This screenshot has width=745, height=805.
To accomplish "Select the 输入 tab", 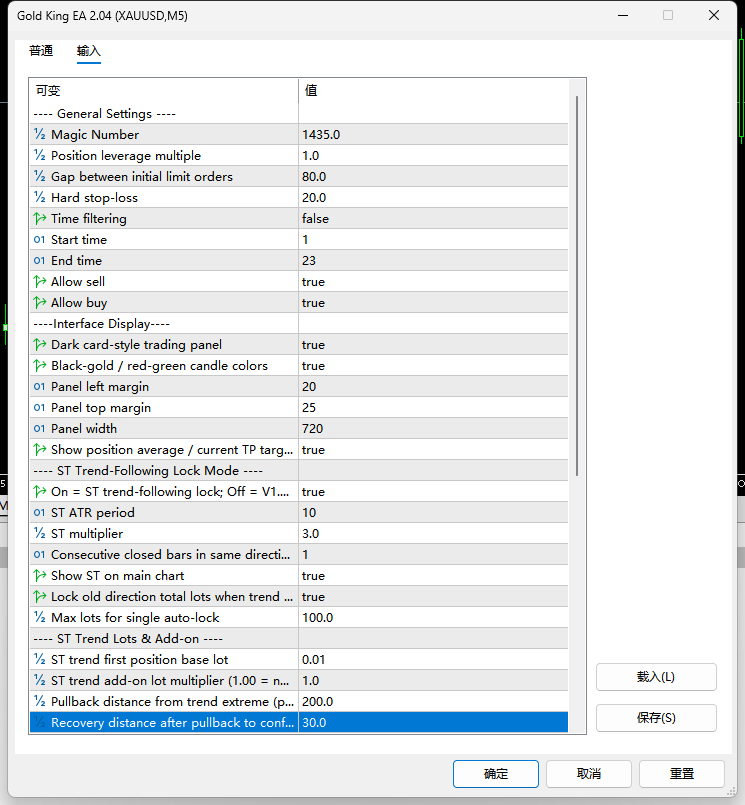I will click(89, 51).
